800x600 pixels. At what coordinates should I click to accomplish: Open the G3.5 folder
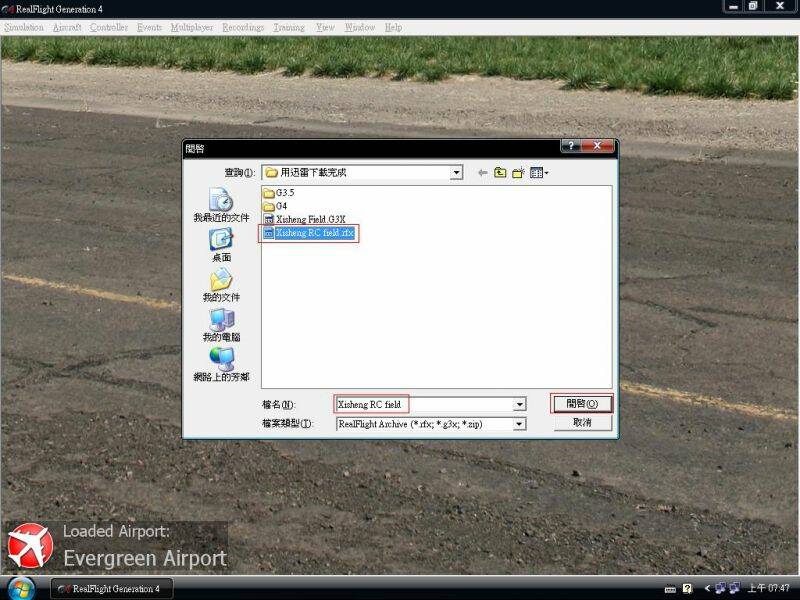click(279, 193)
